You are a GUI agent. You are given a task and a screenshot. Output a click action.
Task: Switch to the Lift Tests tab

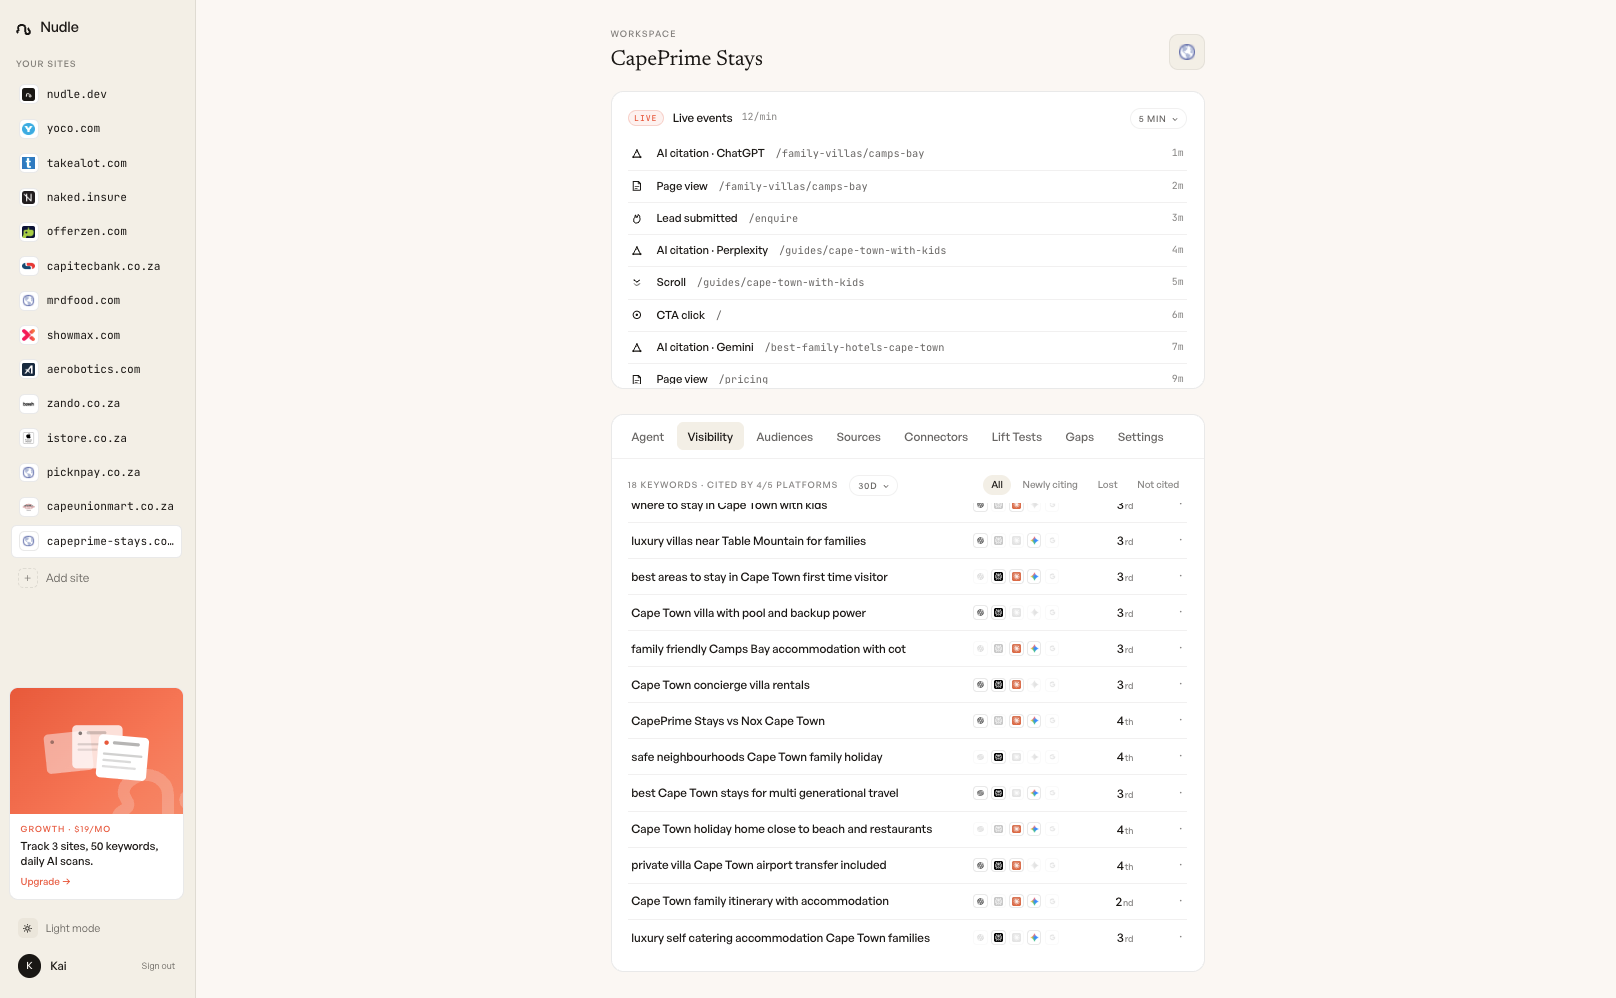point(1017,437)
